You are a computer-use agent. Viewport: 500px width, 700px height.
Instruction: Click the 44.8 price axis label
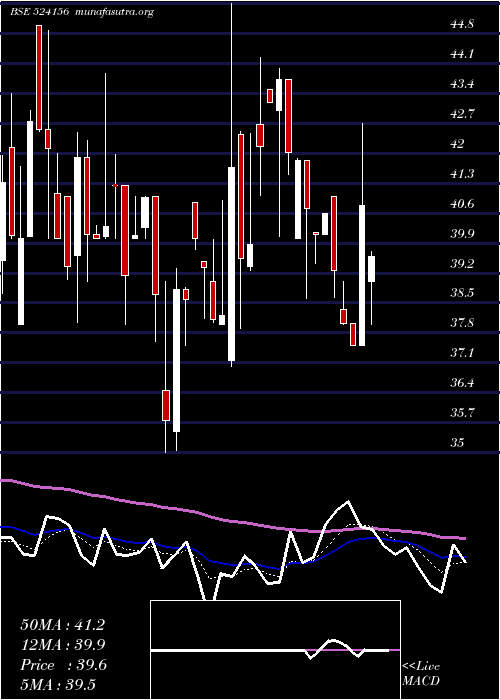click(x=462, y=25)
